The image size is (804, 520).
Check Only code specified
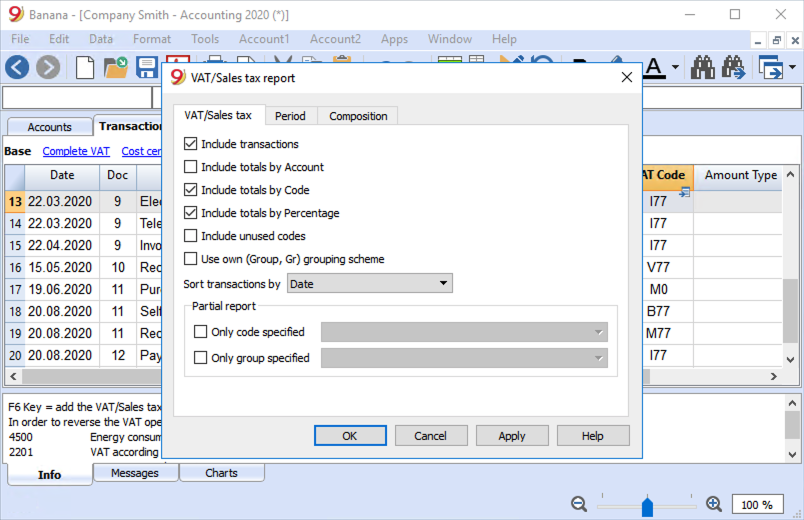[x=200, y=332]
